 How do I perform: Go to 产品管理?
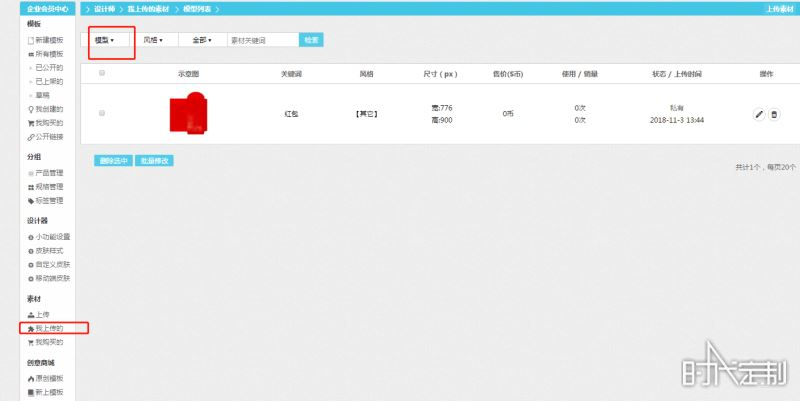(x=46, y=173)
